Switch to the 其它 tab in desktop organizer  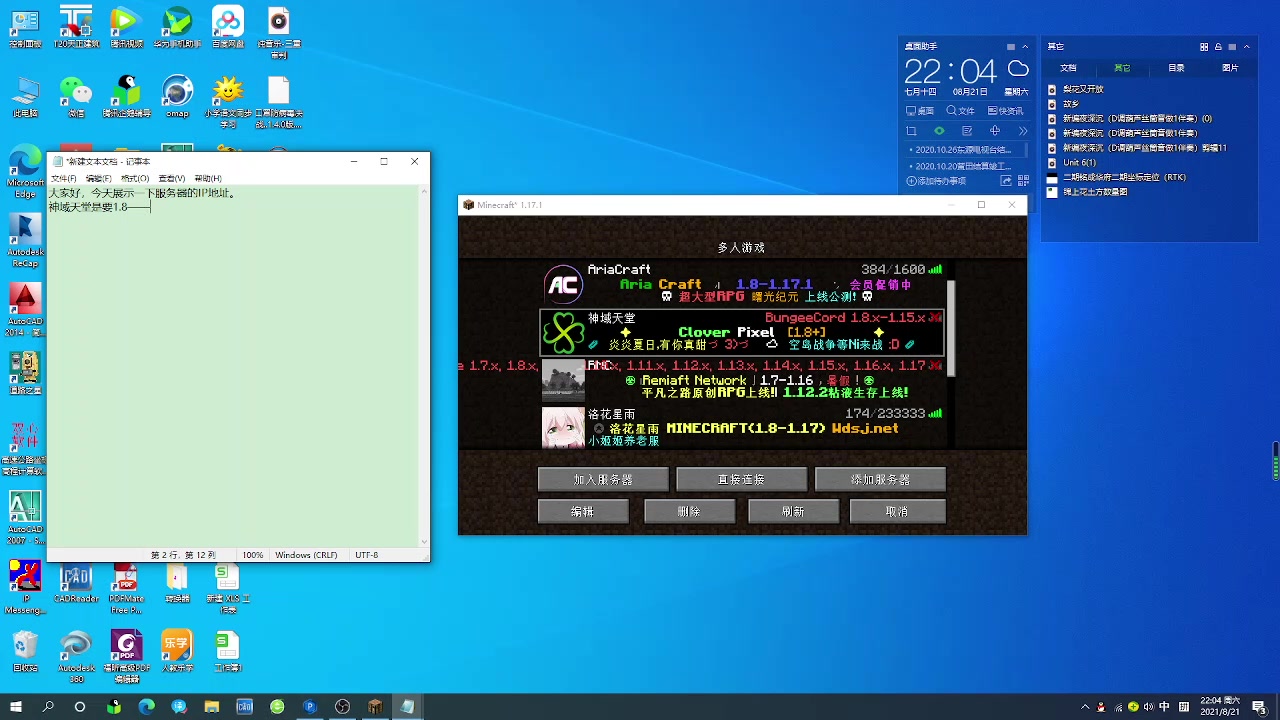[1122, 68]
